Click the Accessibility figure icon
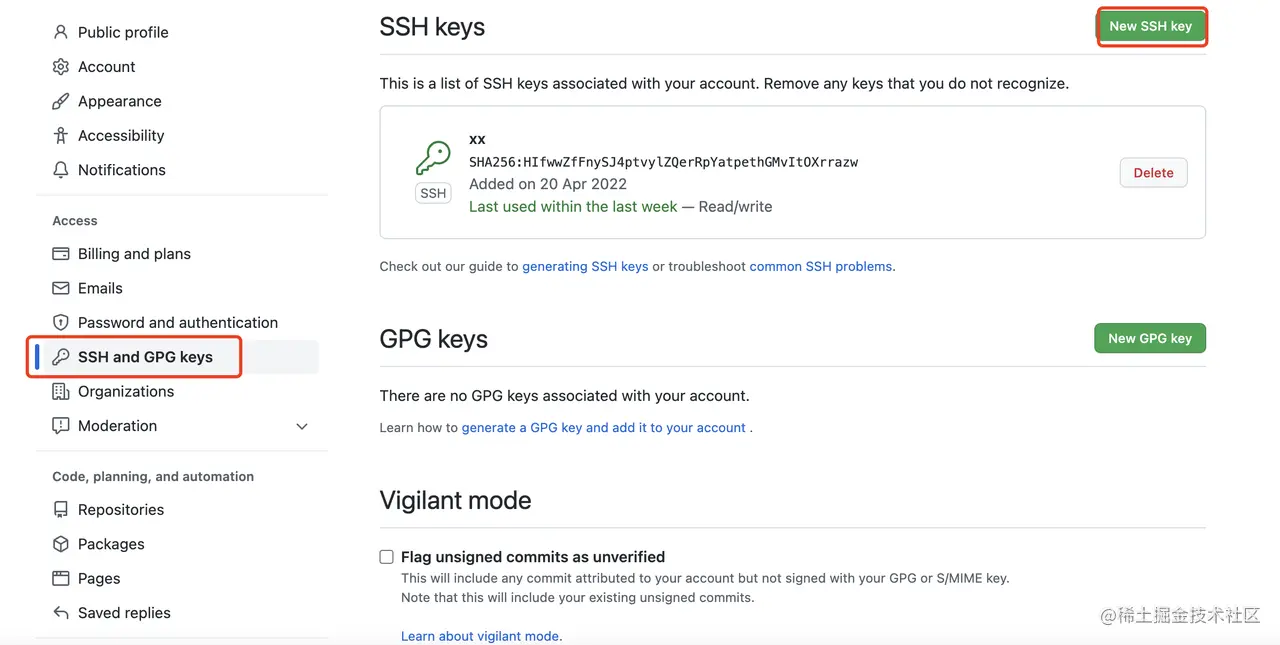 pyautogui.click(x=61, y=135)
